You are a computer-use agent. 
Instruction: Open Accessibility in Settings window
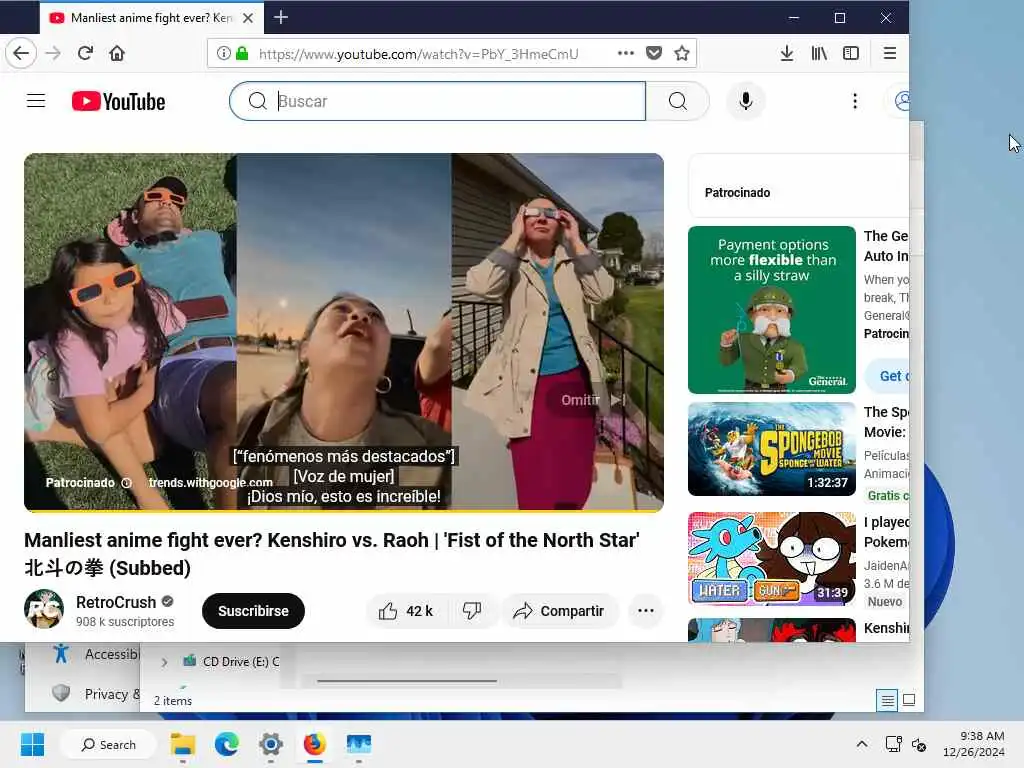(x=97, y=654)
